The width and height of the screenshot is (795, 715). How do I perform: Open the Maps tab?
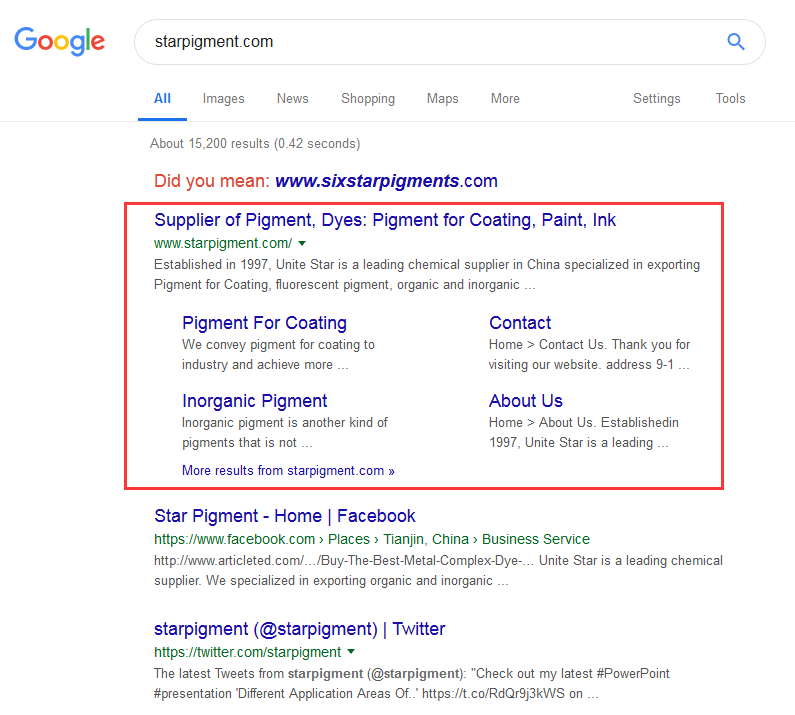[x=443, y=98]
